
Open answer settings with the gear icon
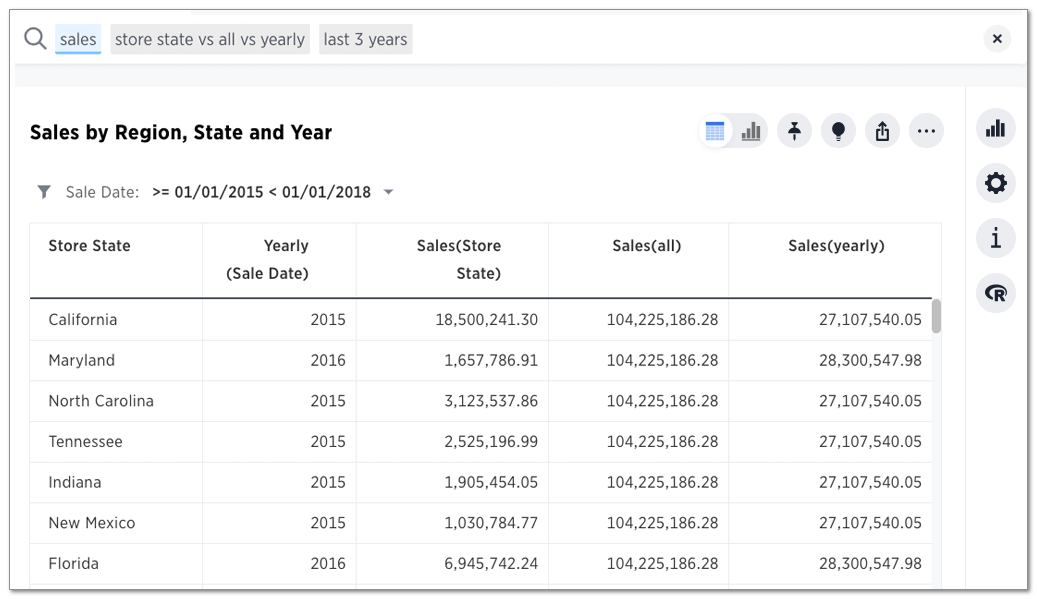pos(995,183)
